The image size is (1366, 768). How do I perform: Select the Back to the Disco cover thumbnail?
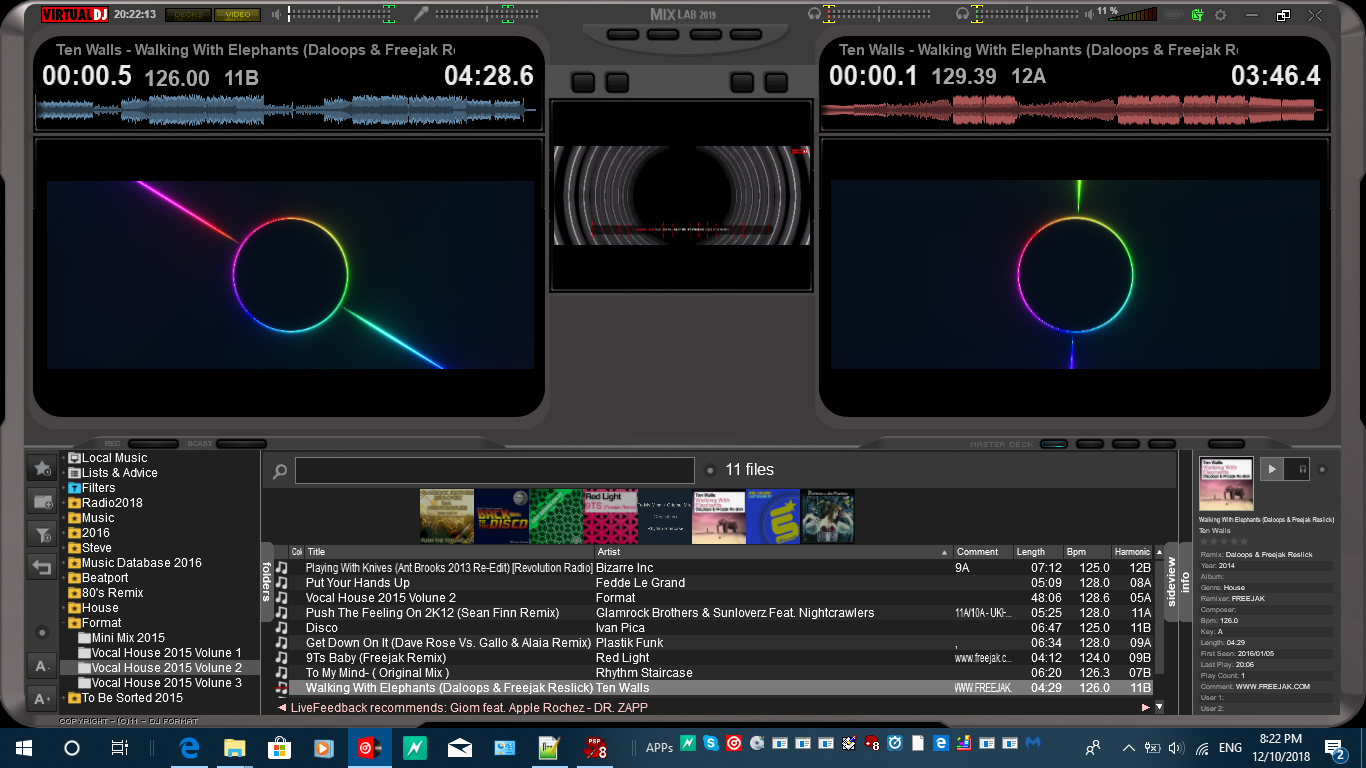point(501,516)
